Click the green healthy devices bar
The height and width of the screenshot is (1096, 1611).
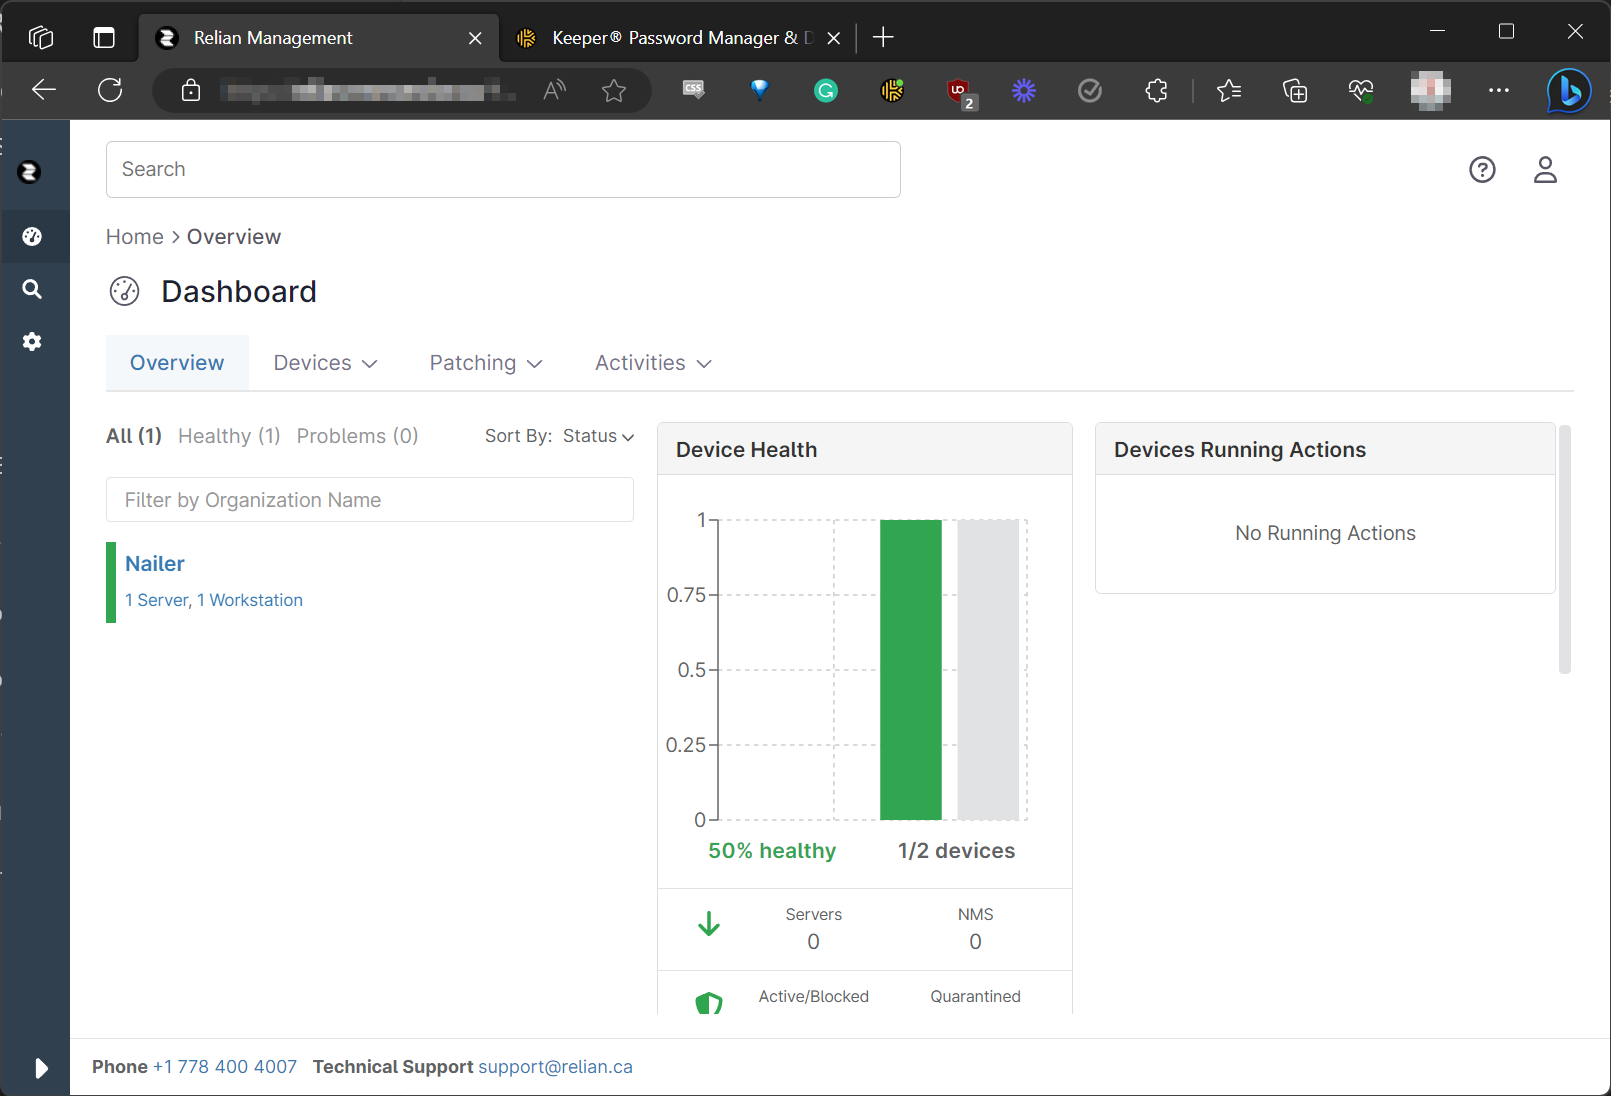click(x=911, y=670)
